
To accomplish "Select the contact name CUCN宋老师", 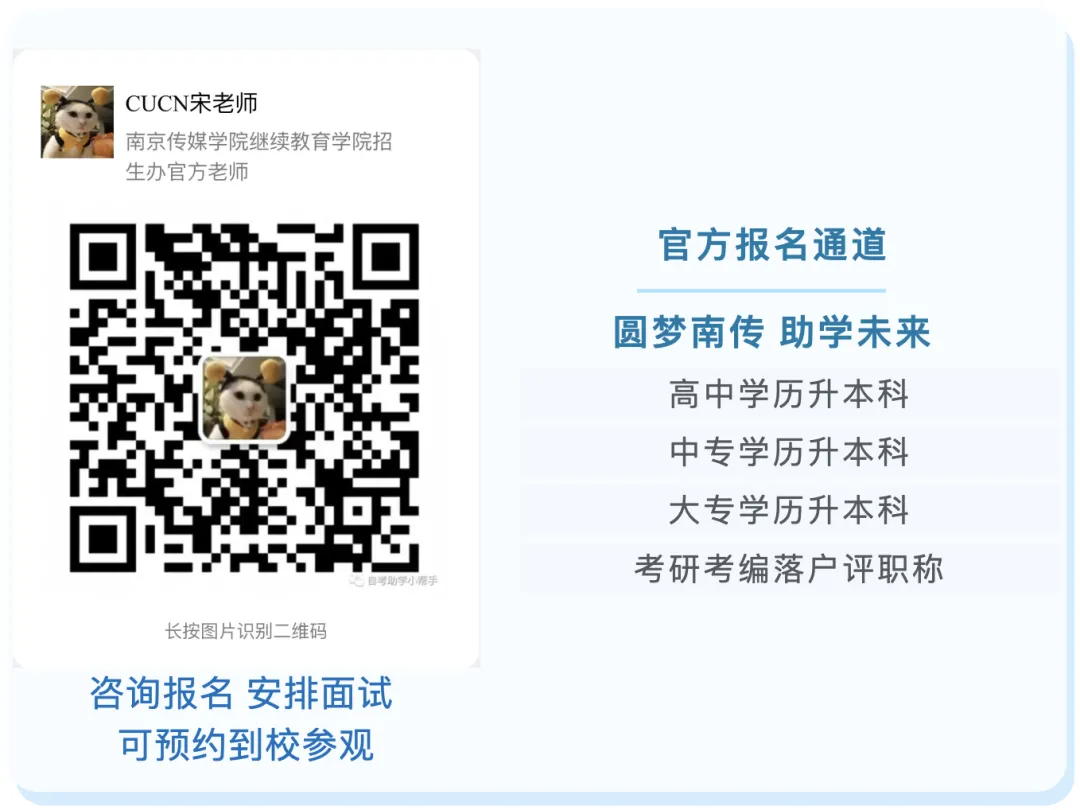I will [191, 103].
